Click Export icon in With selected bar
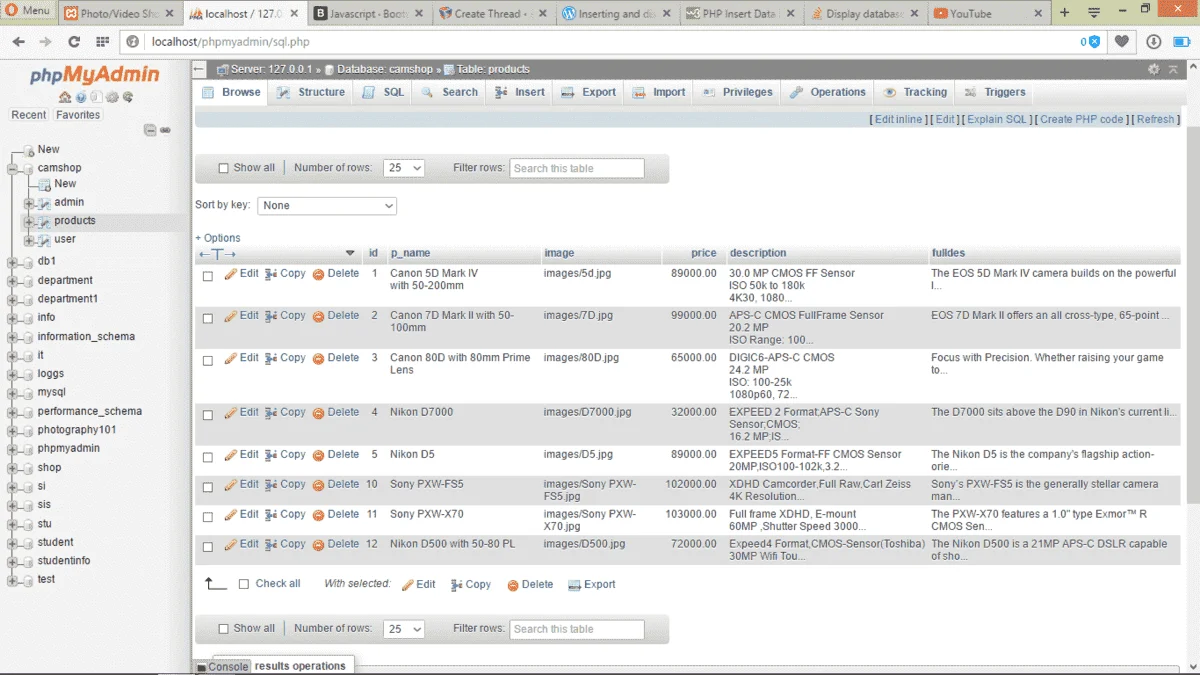 [x=575, y=585]
